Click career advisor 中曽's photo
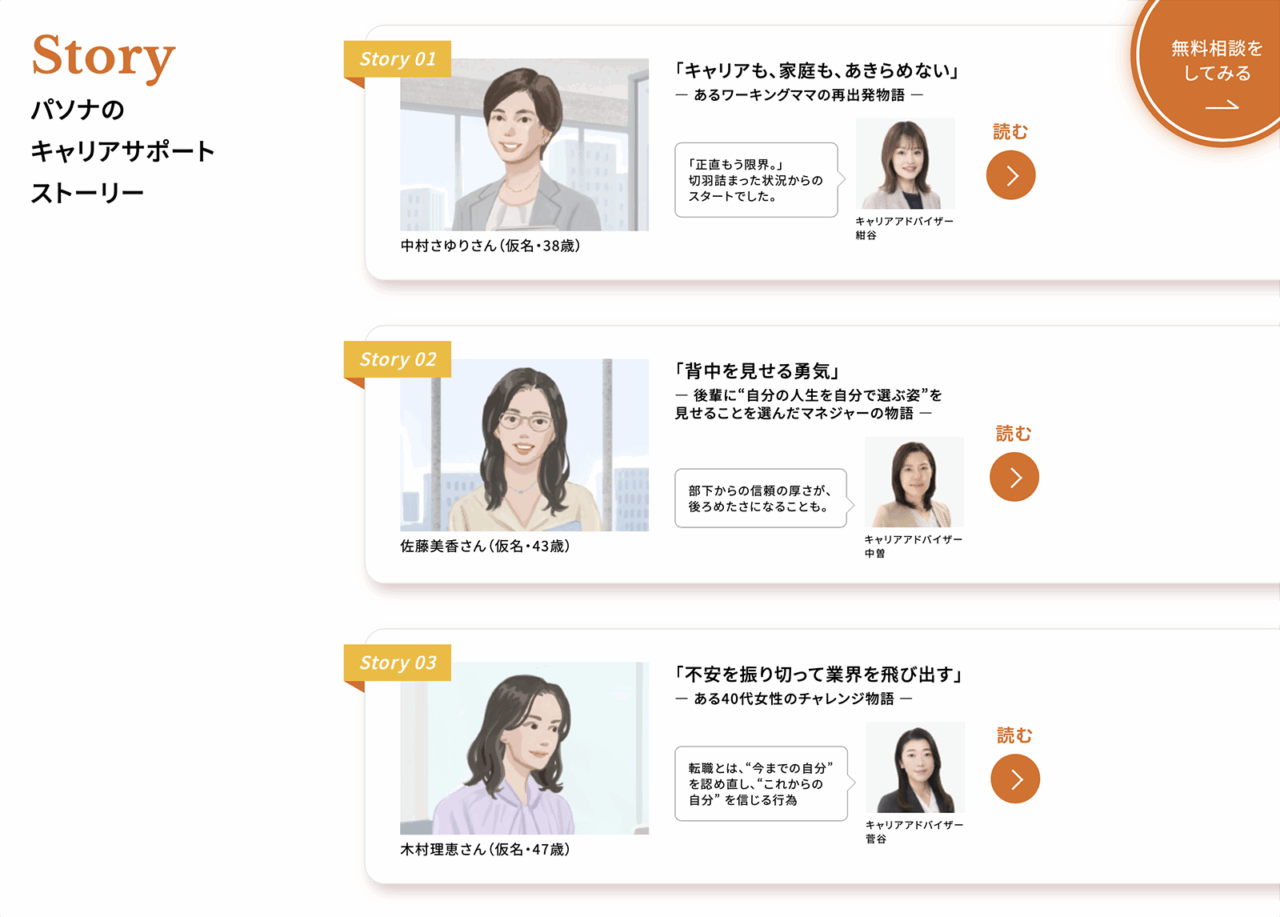 click(x=914, y=482)
